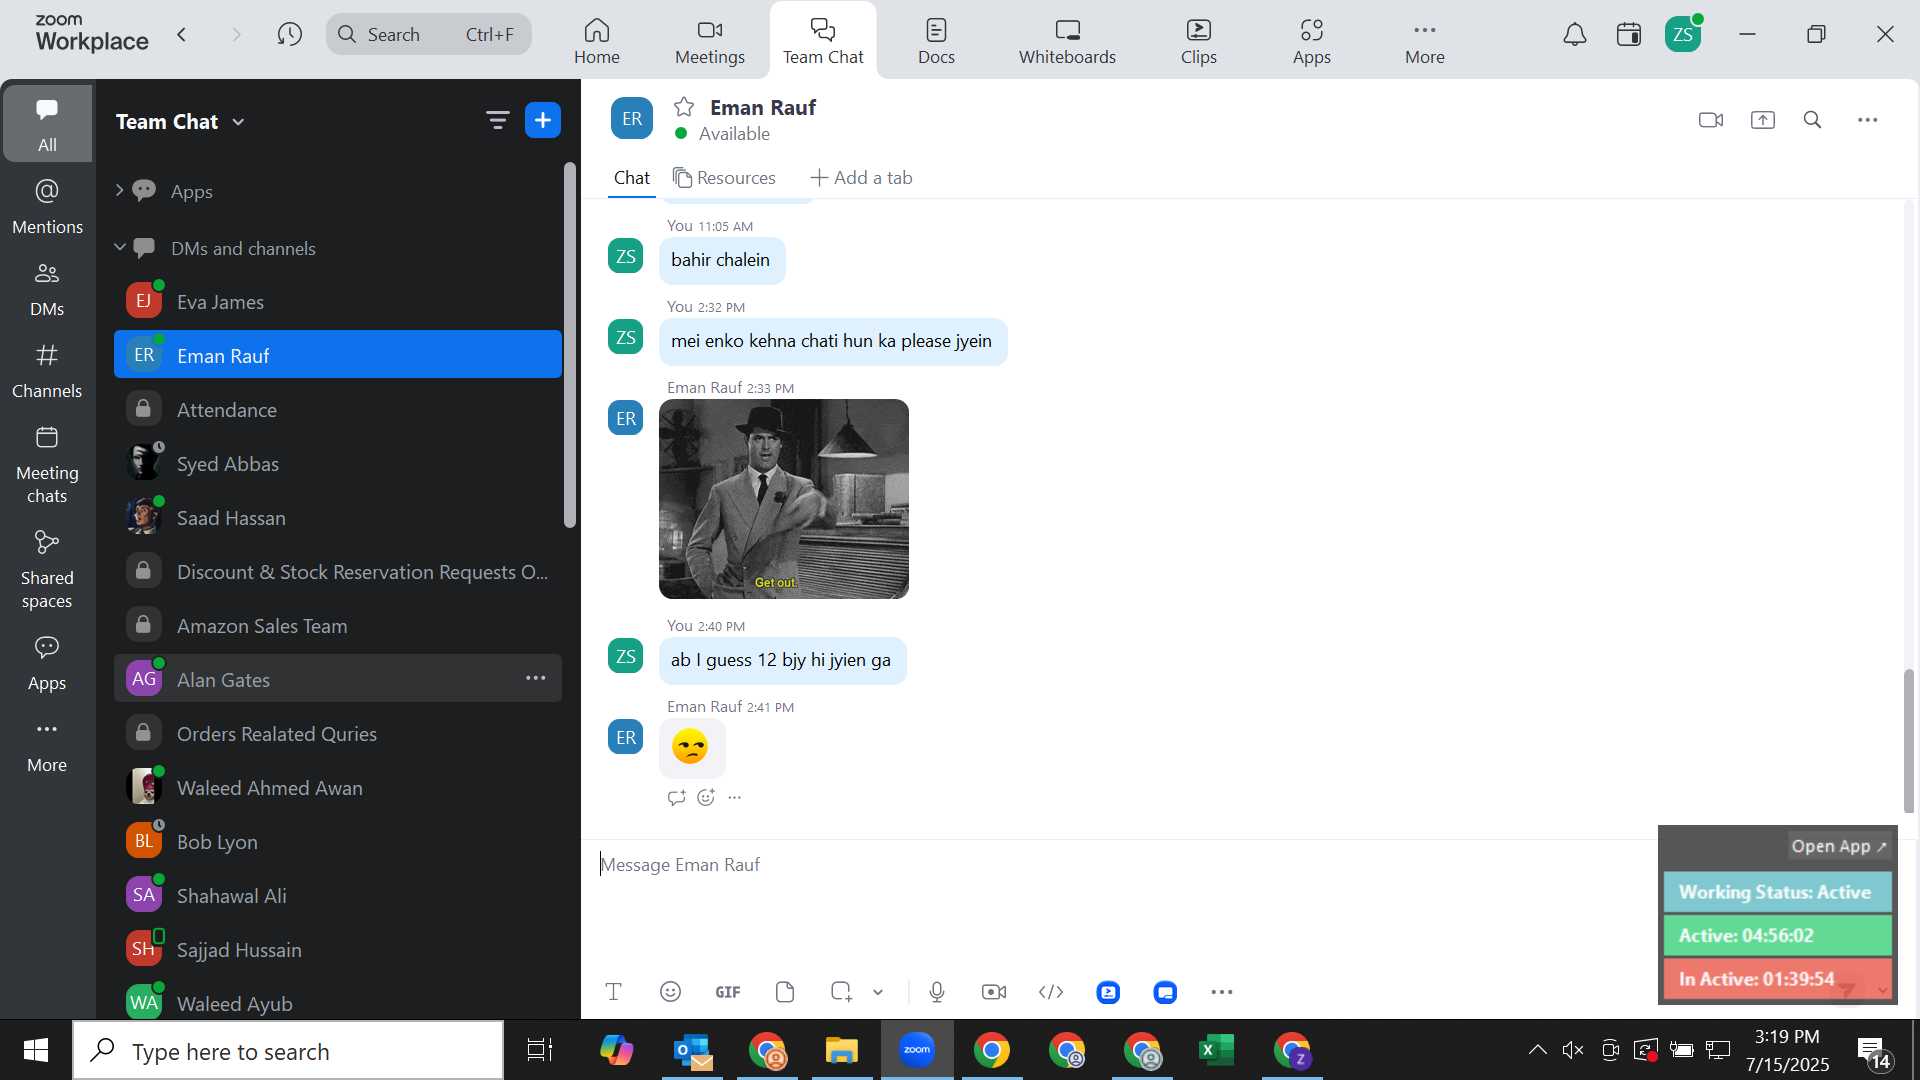Image resolution: width=1920 pixels, height=1080 pixels.
Task: Go back with the left arrow
Action: 182,35
